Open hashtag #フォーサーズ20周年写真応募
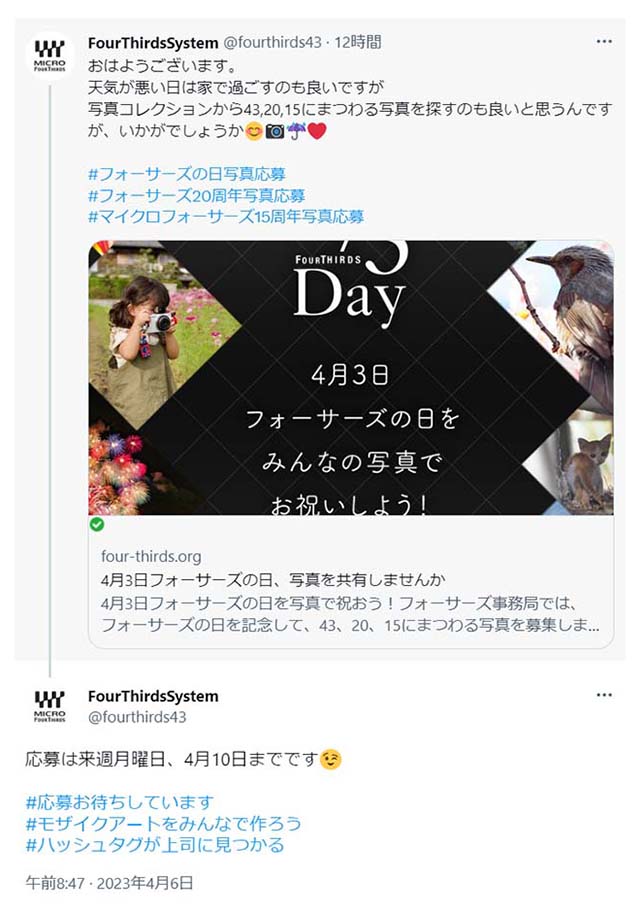This screenshot has width=640, height=920. point(197,195)
